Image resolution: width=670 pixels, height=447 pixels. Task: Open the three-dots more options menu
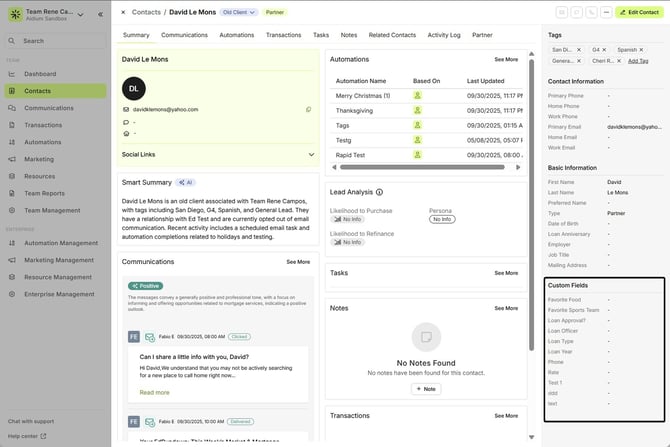[x=607, y=12]
